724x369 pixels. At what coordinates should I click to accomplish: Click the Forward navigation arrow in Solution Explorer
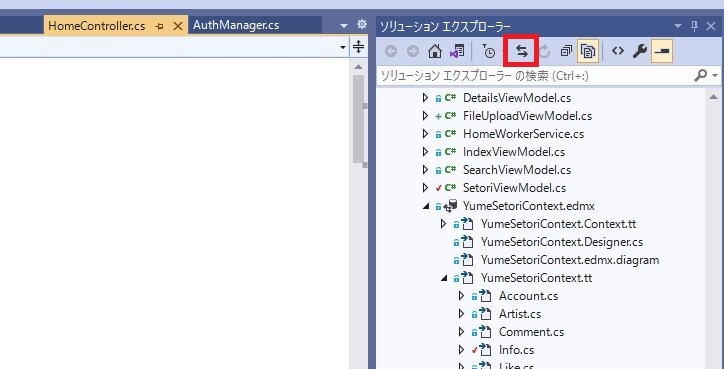(x=412, y=52)
